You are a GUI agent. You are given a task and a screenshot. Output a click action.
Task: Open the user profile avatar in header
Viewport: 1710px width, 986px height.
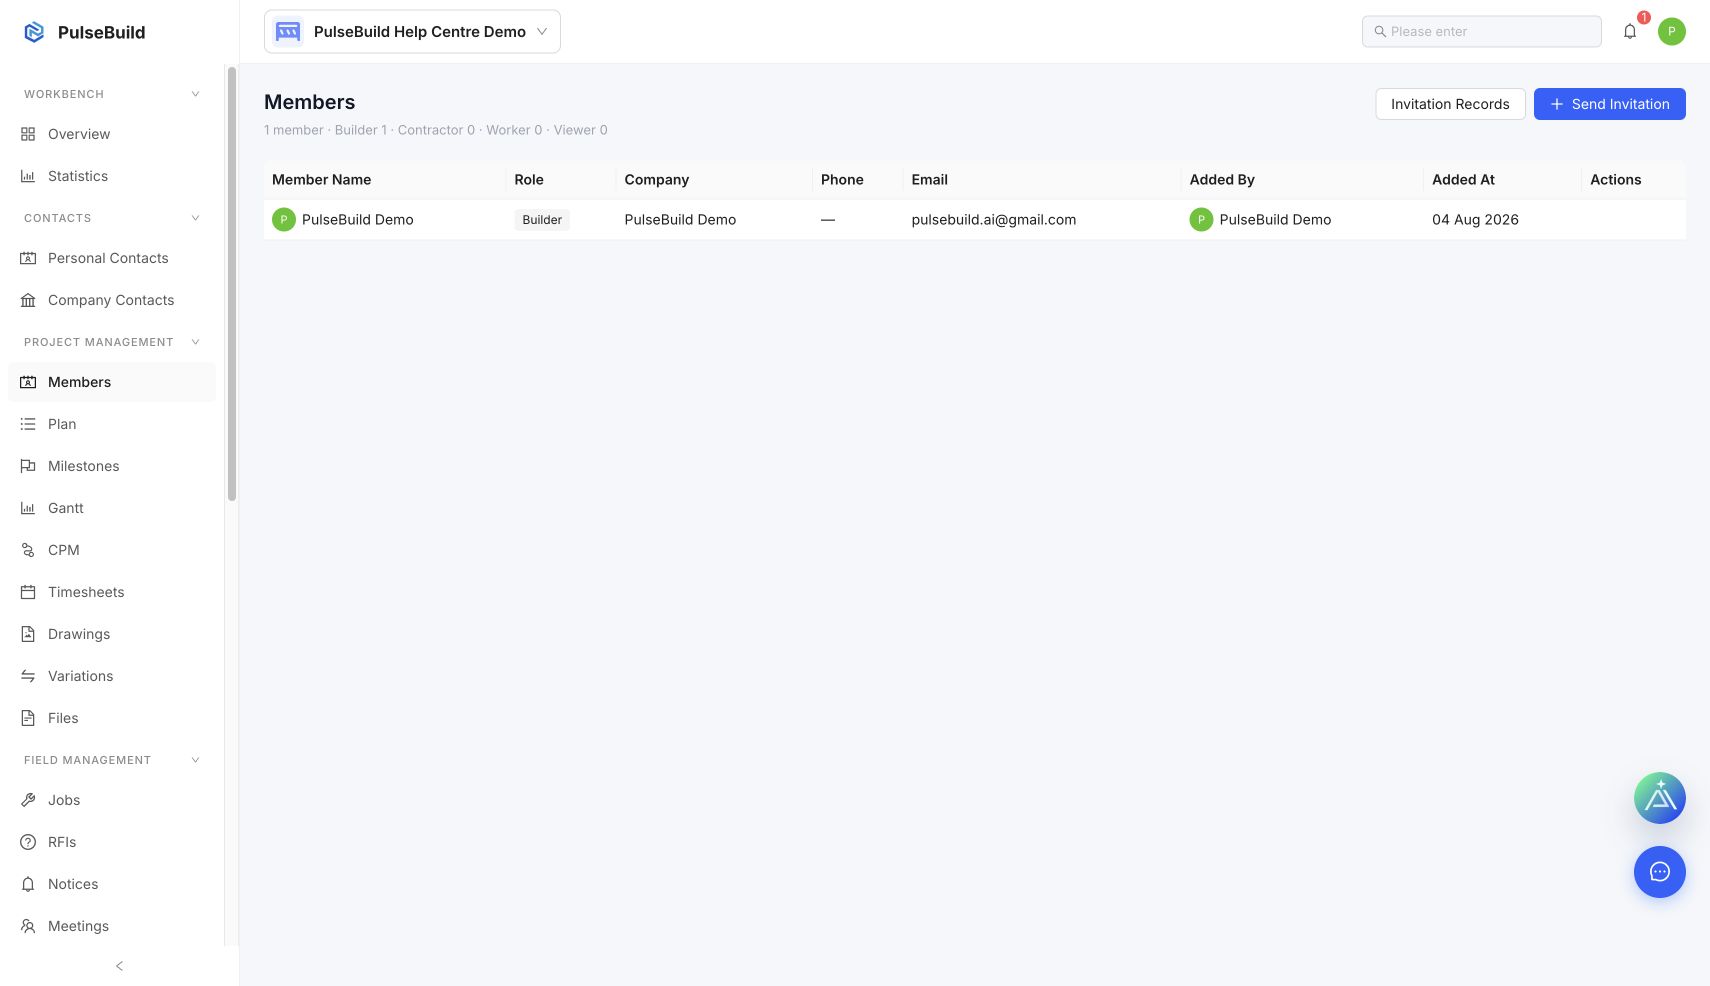(x=1672, y=31)
